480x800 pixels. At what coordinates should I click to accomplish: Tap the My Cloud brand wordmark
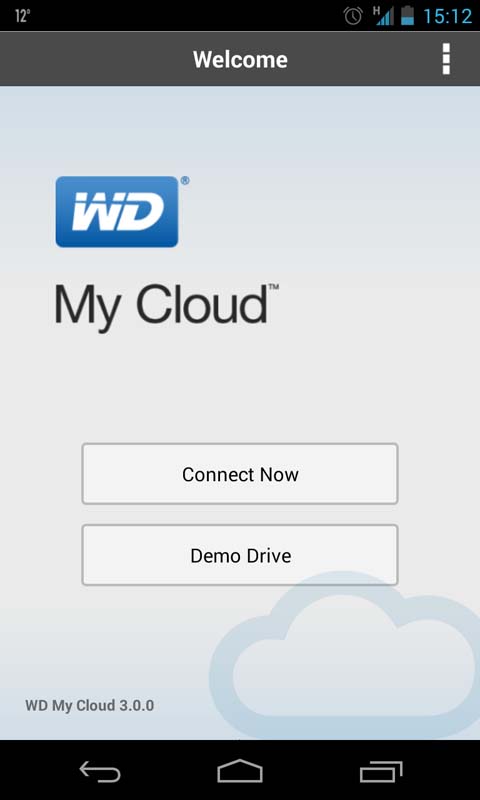(x=166, y=307)
